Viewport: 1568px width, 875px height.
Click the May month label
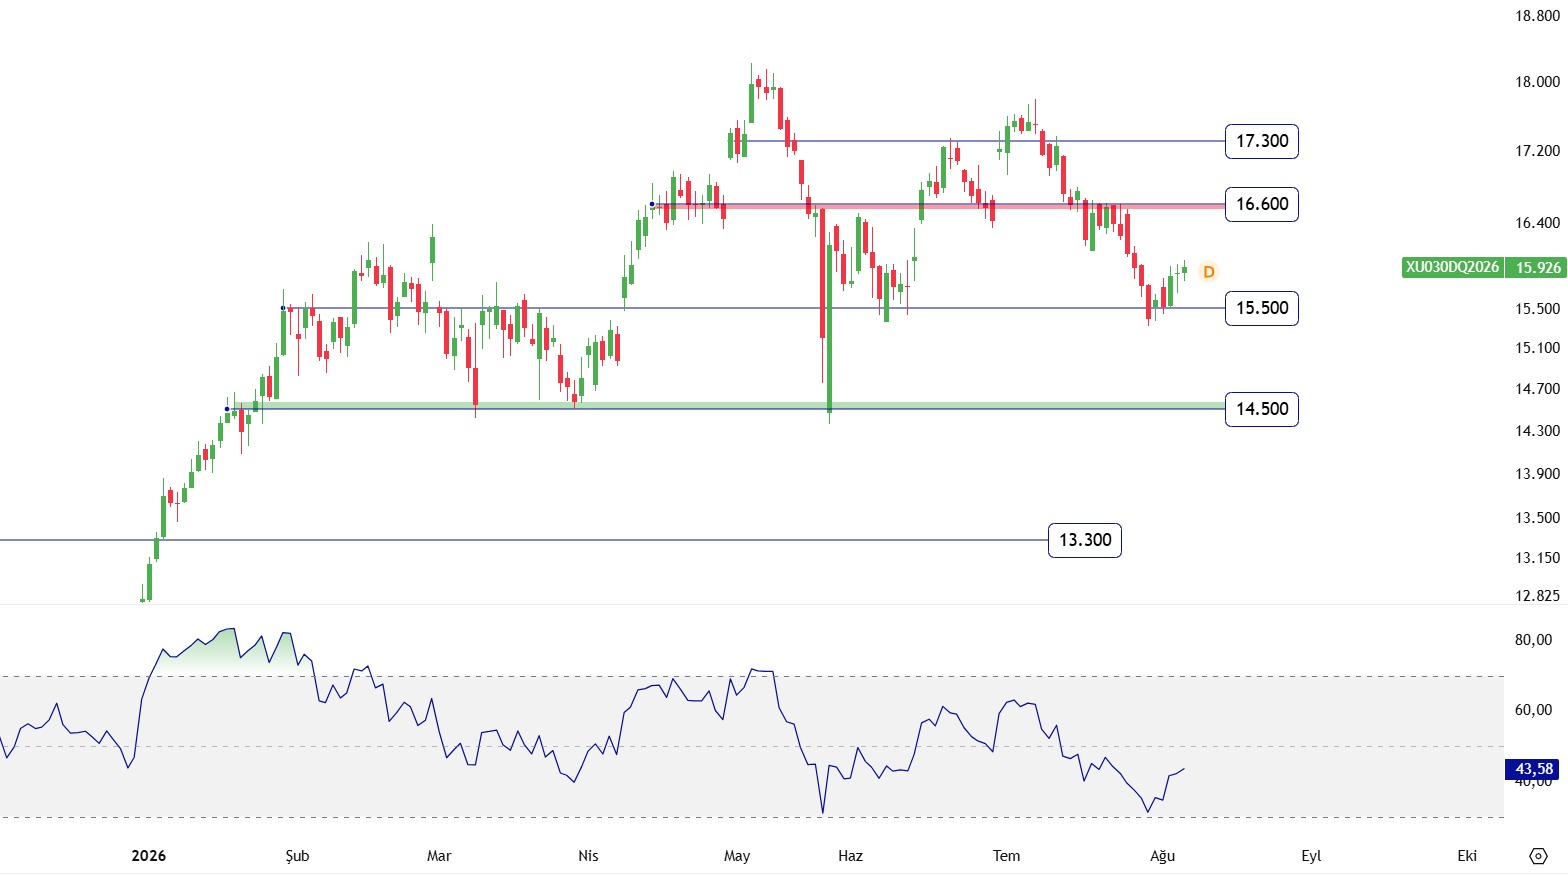pyautogui.click(x=737, y=856)
